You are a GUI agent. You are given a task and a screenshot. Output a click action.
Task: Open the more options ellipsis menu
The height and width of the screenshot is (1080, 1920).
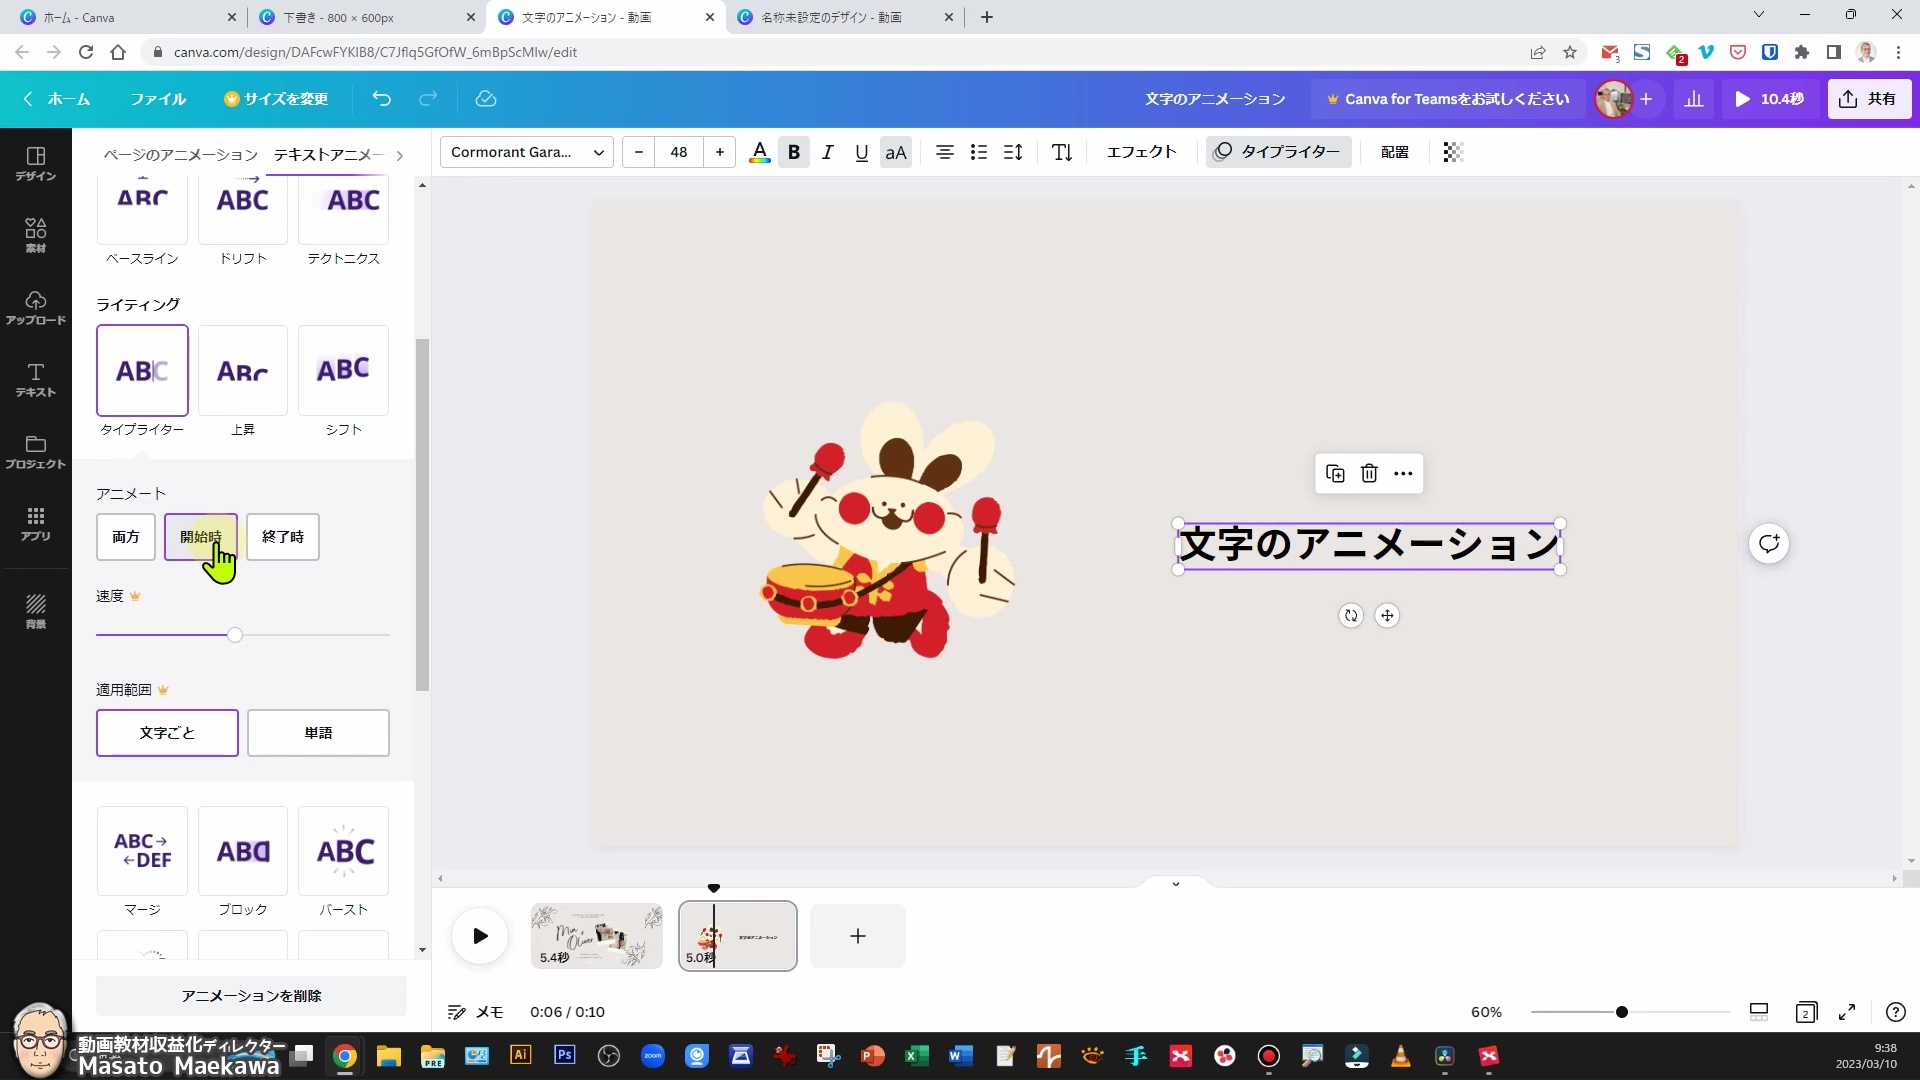tap(1403, 473)
